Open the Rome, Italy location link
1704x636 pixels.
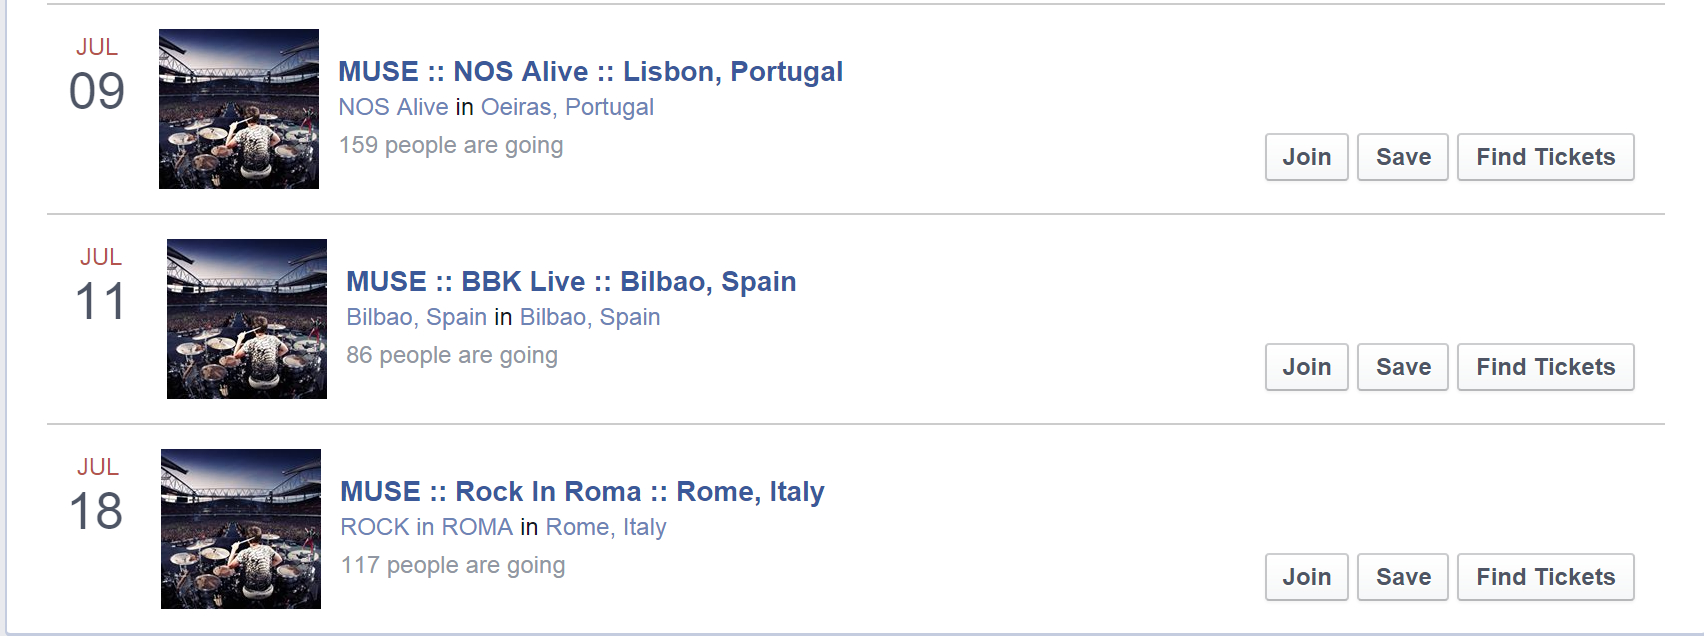(x=605, y=527)
